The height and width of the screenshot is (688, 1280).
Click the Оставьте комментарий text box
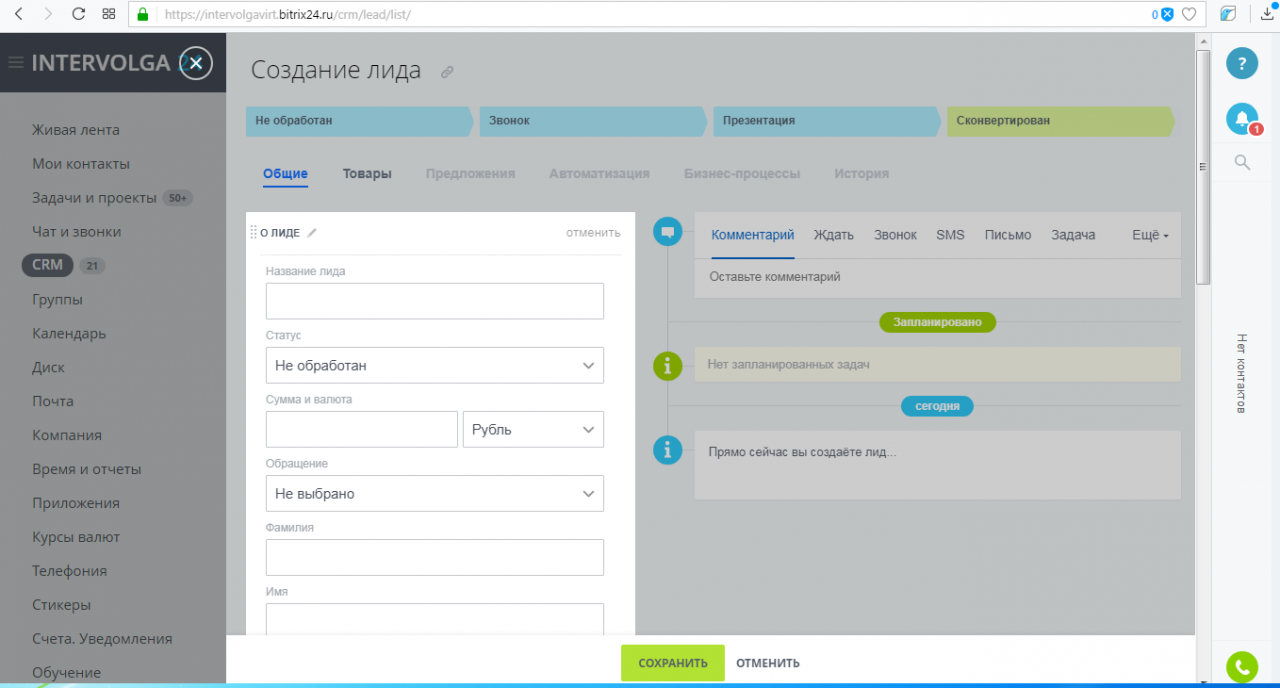click(x=938, y=277)
